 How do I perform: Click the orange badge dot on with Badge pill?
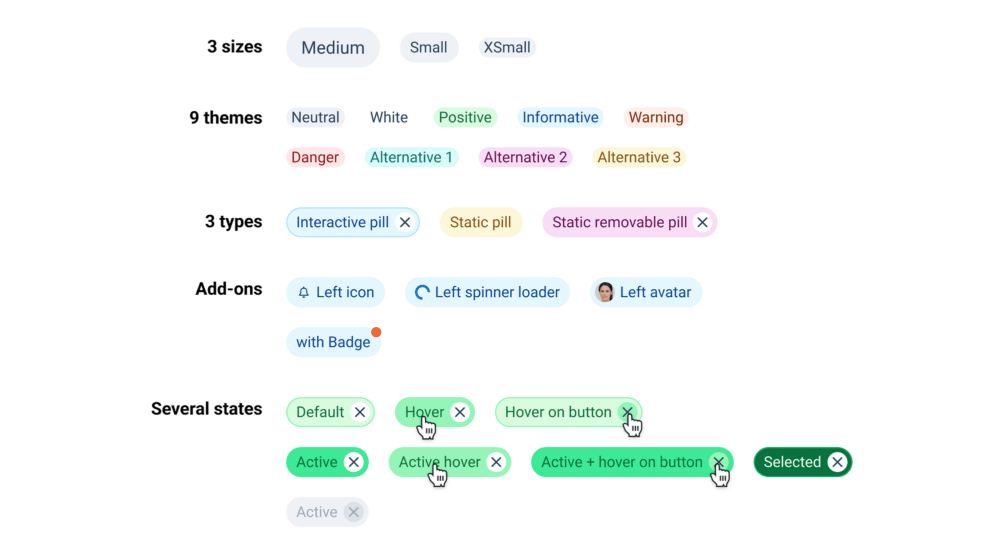376,332
